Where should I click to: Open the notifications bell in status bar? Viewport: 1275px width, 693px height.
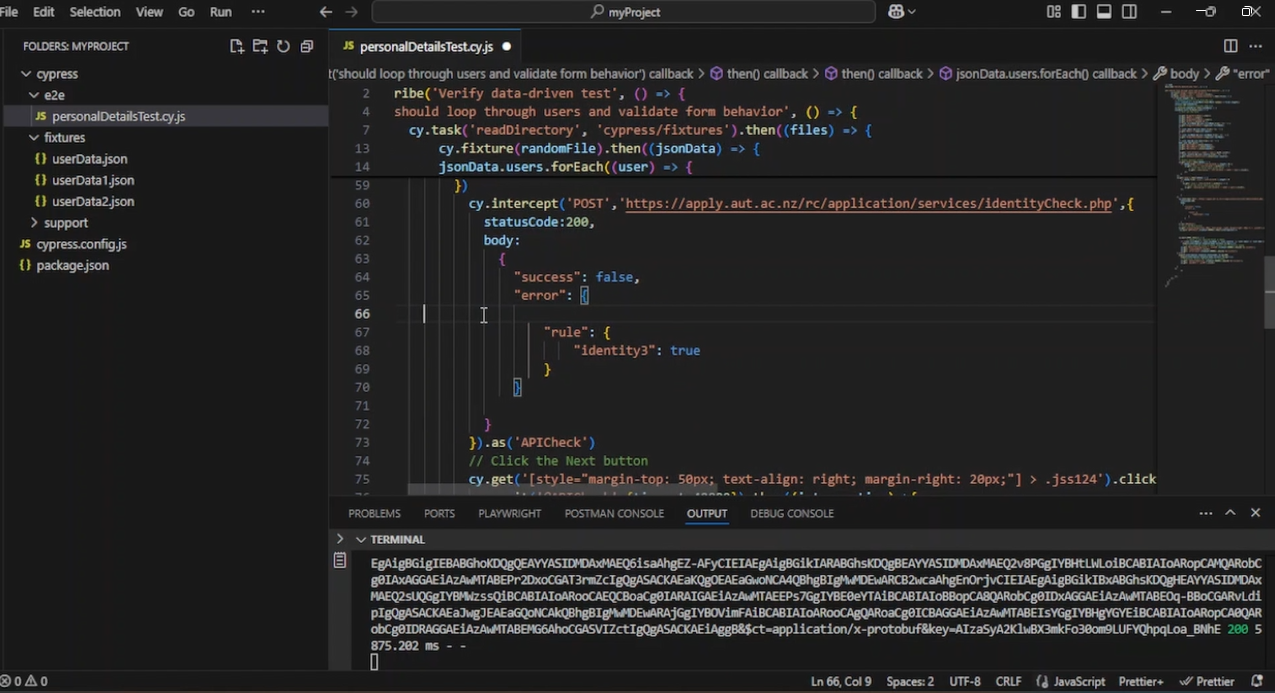[x=1256, y=681]
